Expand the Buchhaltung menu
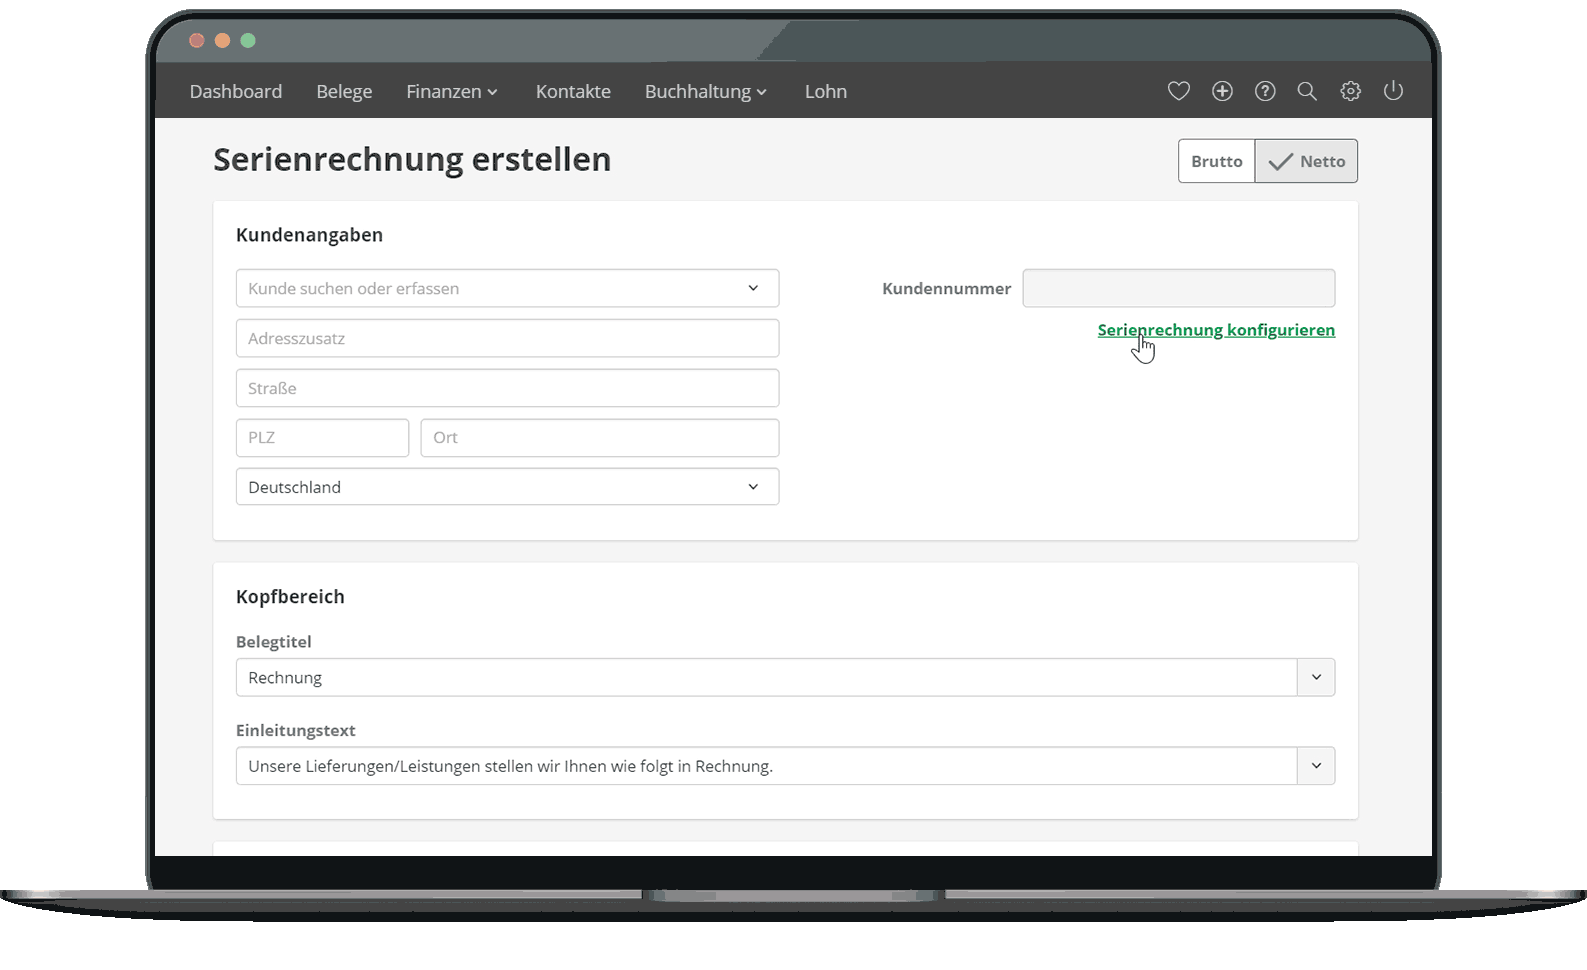1587x970 pixels. pyautogui.click(x=705, y=92)
